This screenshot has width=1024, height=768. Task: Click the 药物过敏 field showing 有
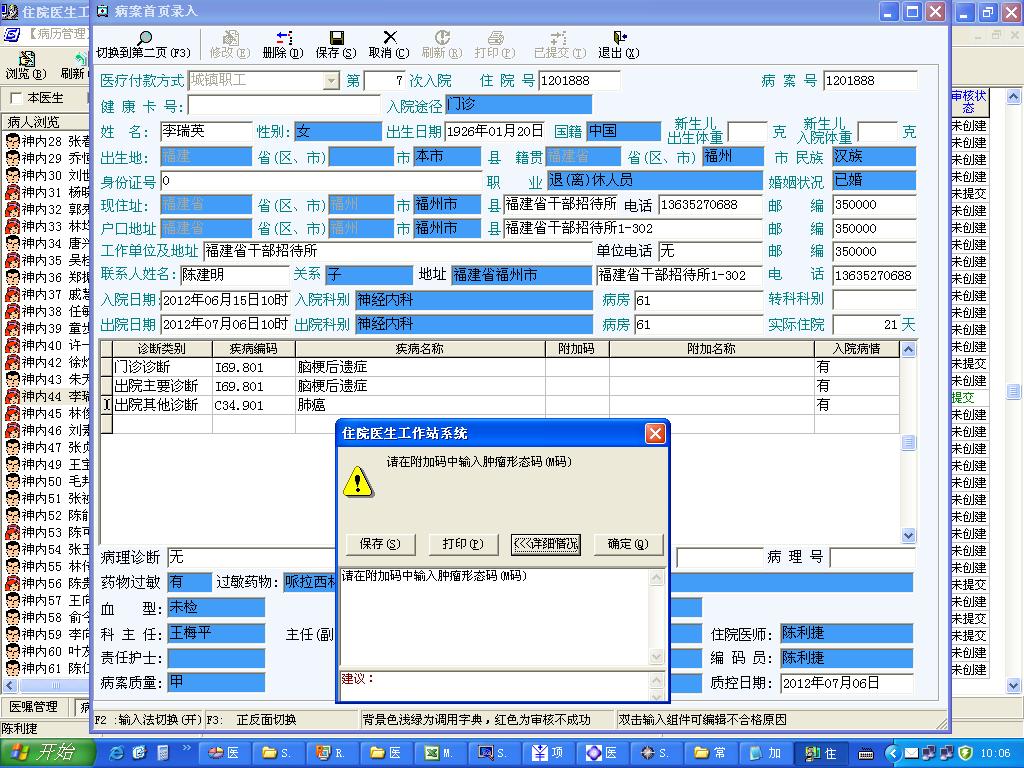[x=189, y=582]
